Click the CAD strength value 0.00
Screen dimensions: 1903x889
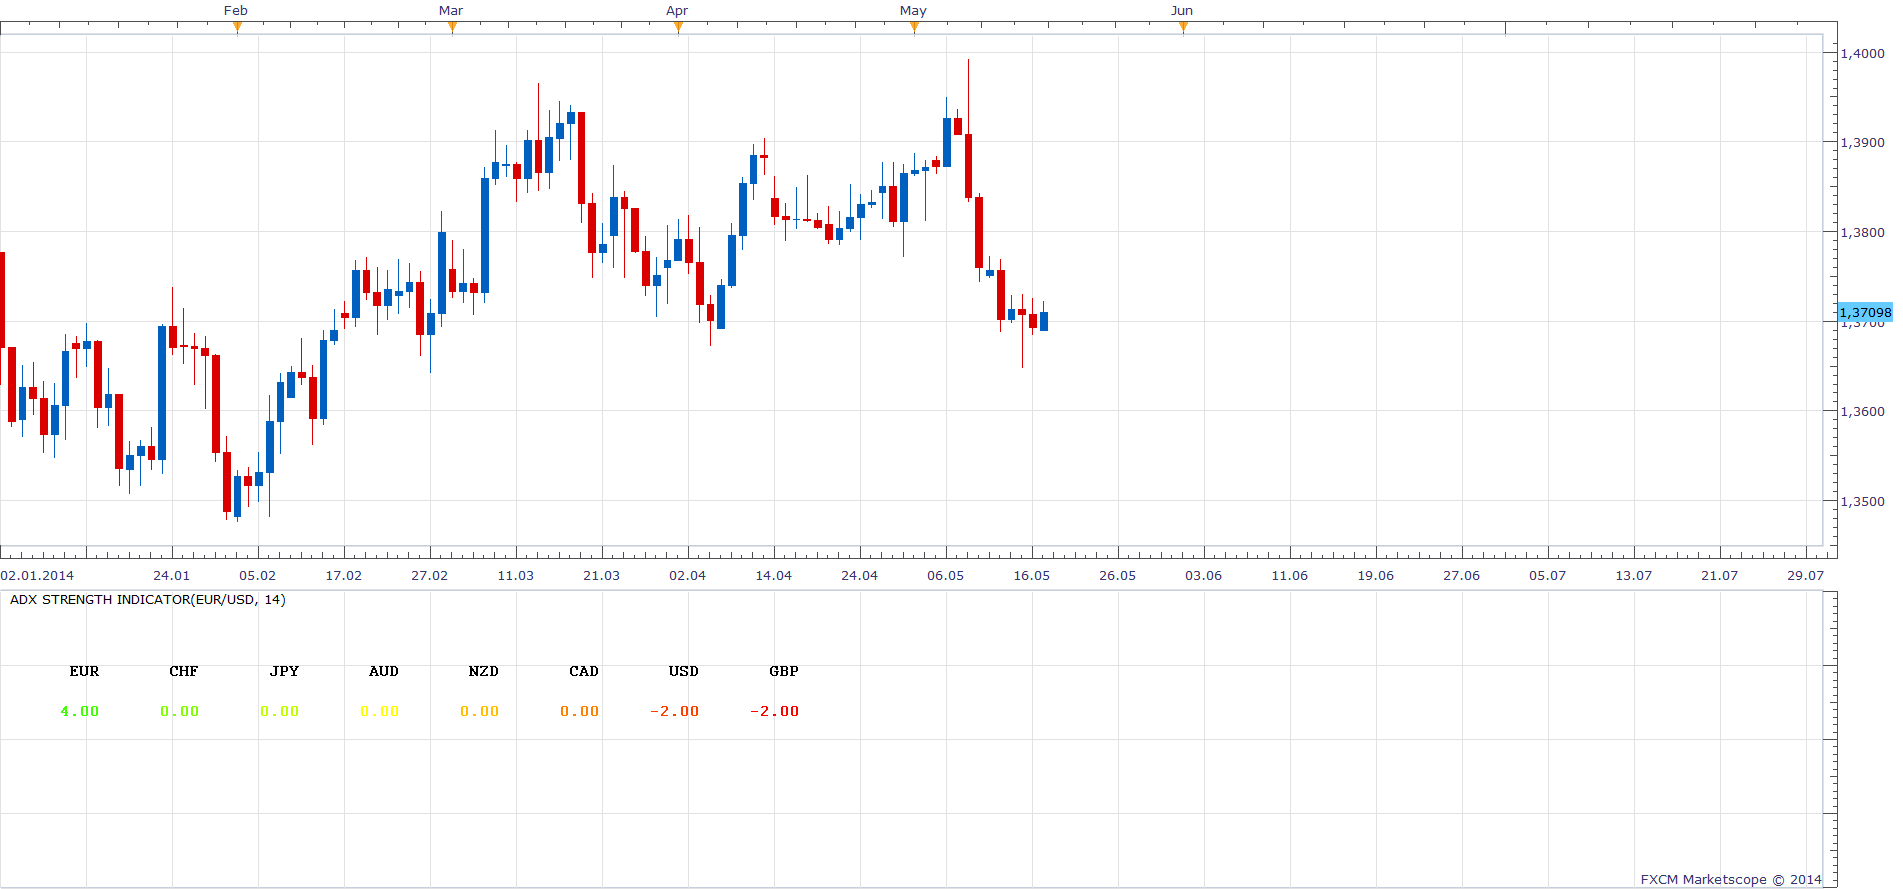point(580,711)
